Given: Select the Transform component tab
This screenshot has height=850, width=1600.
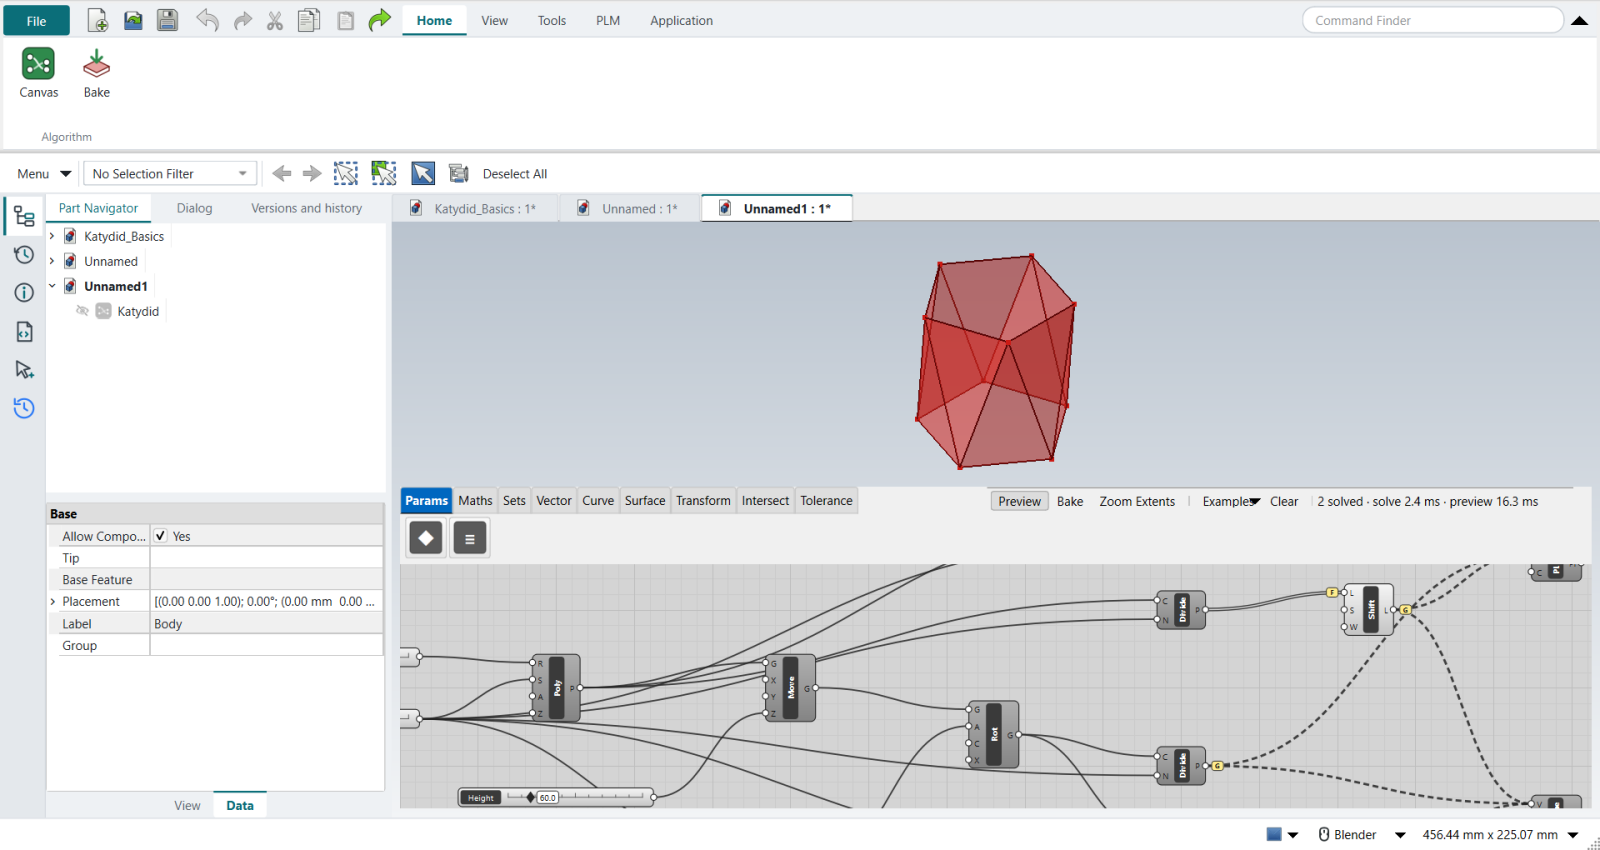Looking at the screenshot, I should (x=703, y=500).
